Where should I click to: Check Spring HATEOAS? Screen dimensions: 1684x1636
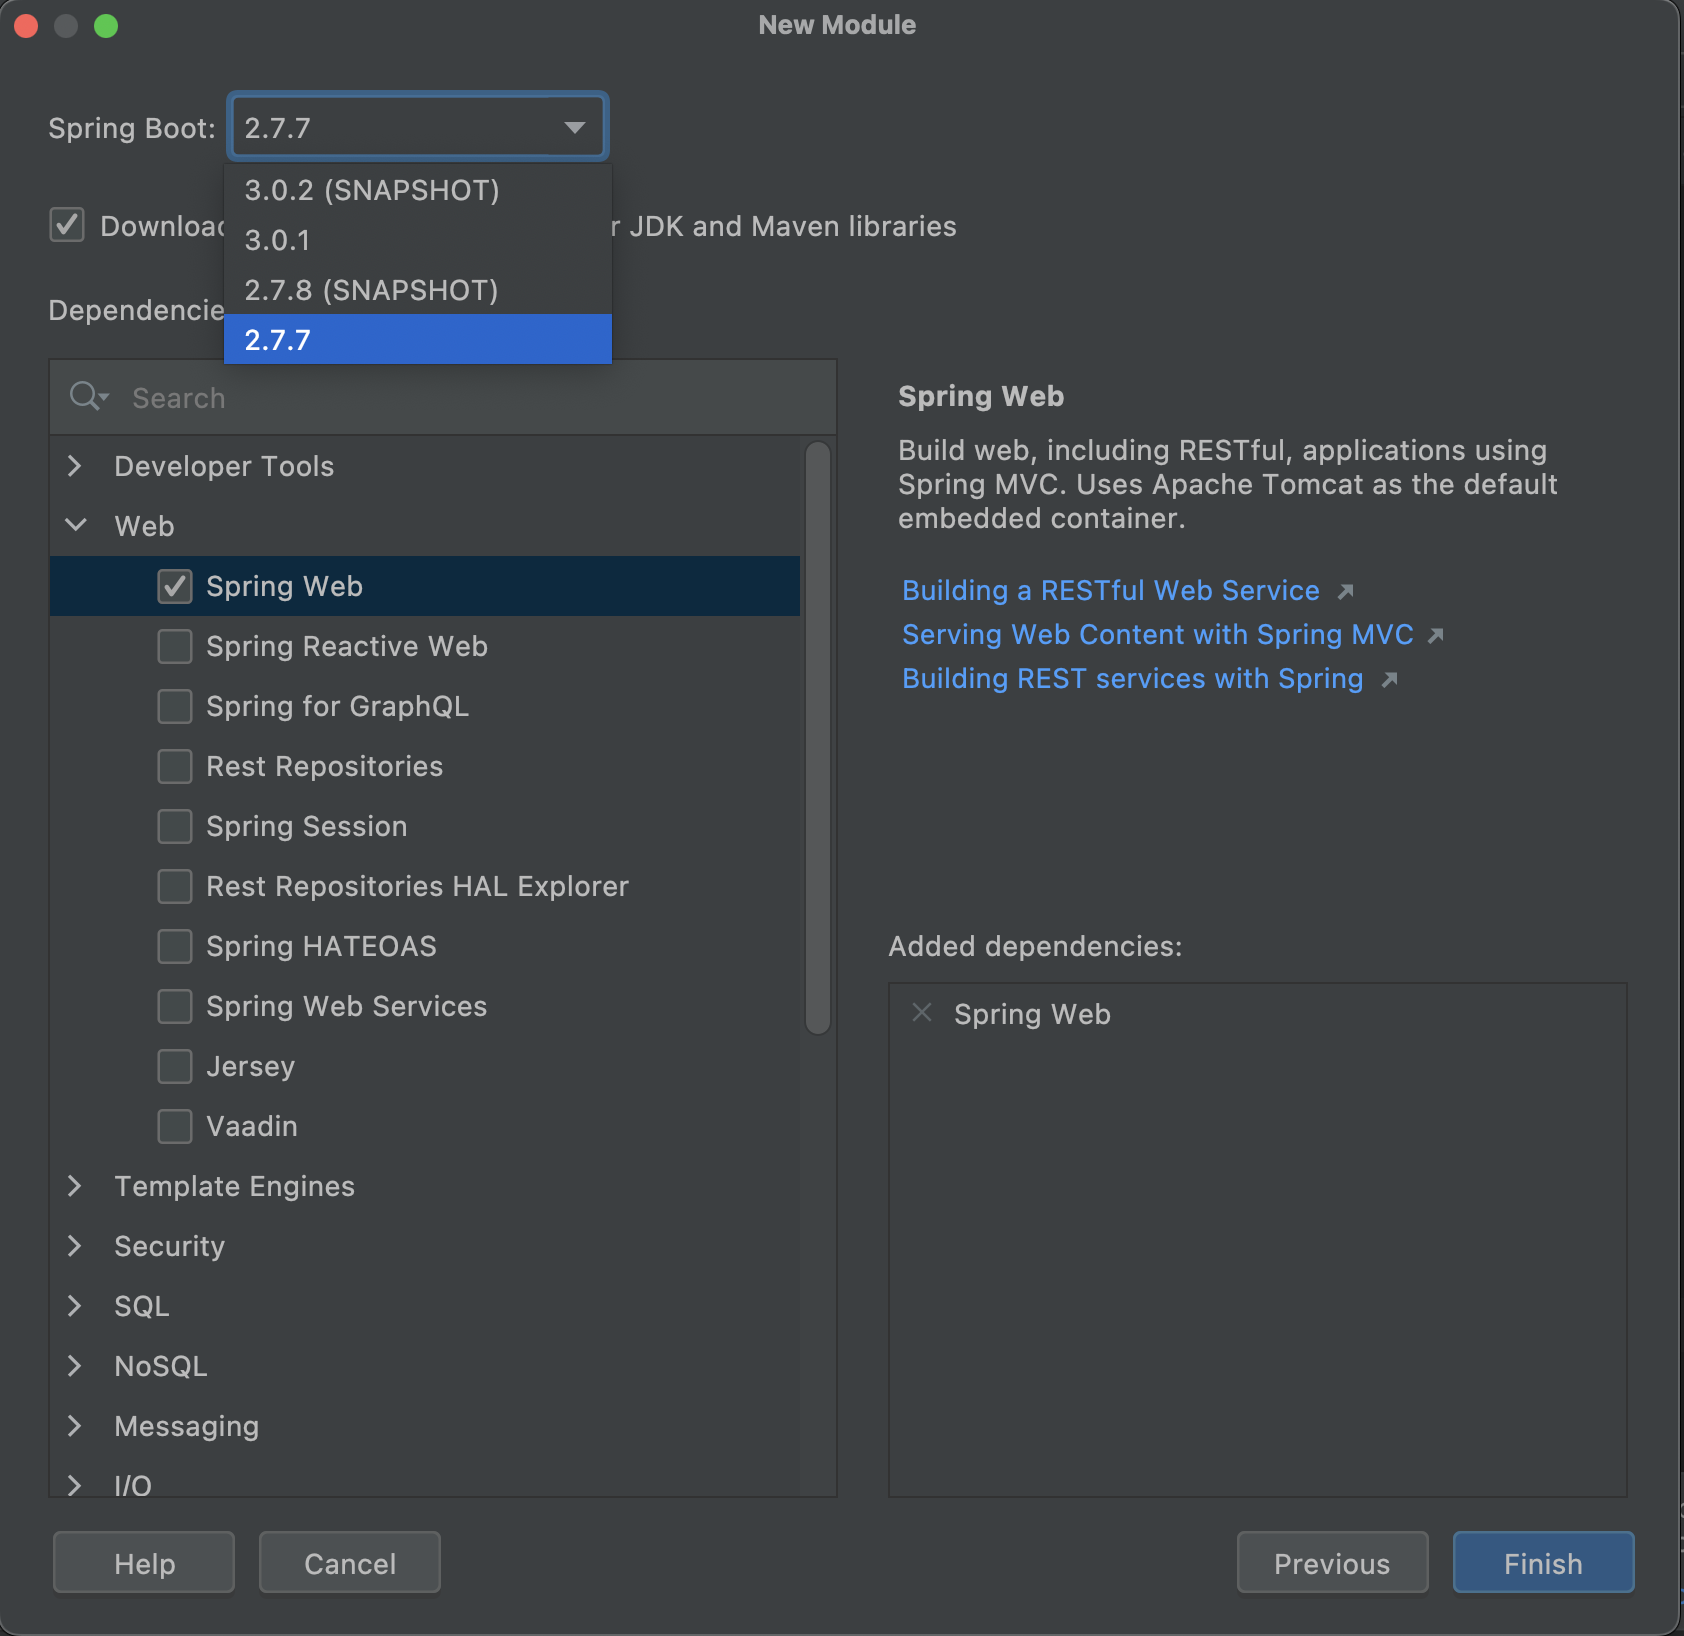point(175,946)
